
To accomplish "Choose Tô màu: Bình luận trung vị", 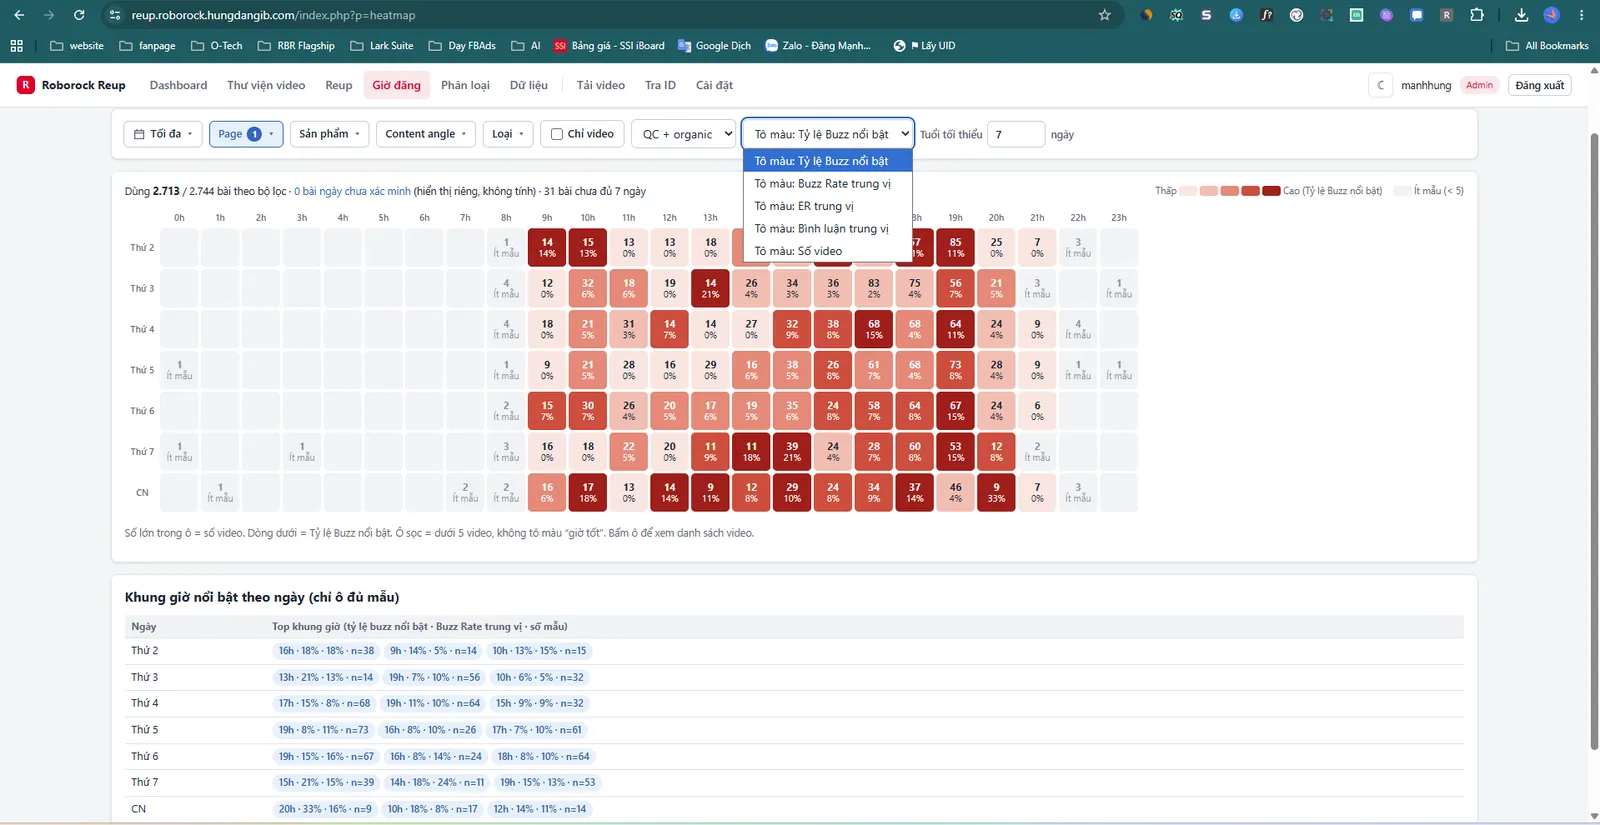I will pyautogui.click(x=827, y=229).
